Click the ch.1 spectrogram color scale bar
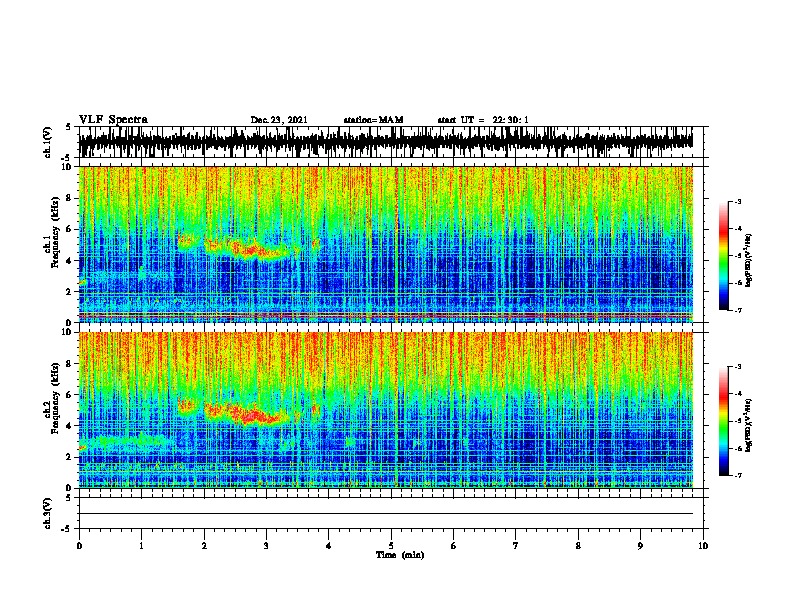The image size is (792, 612). pyautogui.click(x=723, y=256)
